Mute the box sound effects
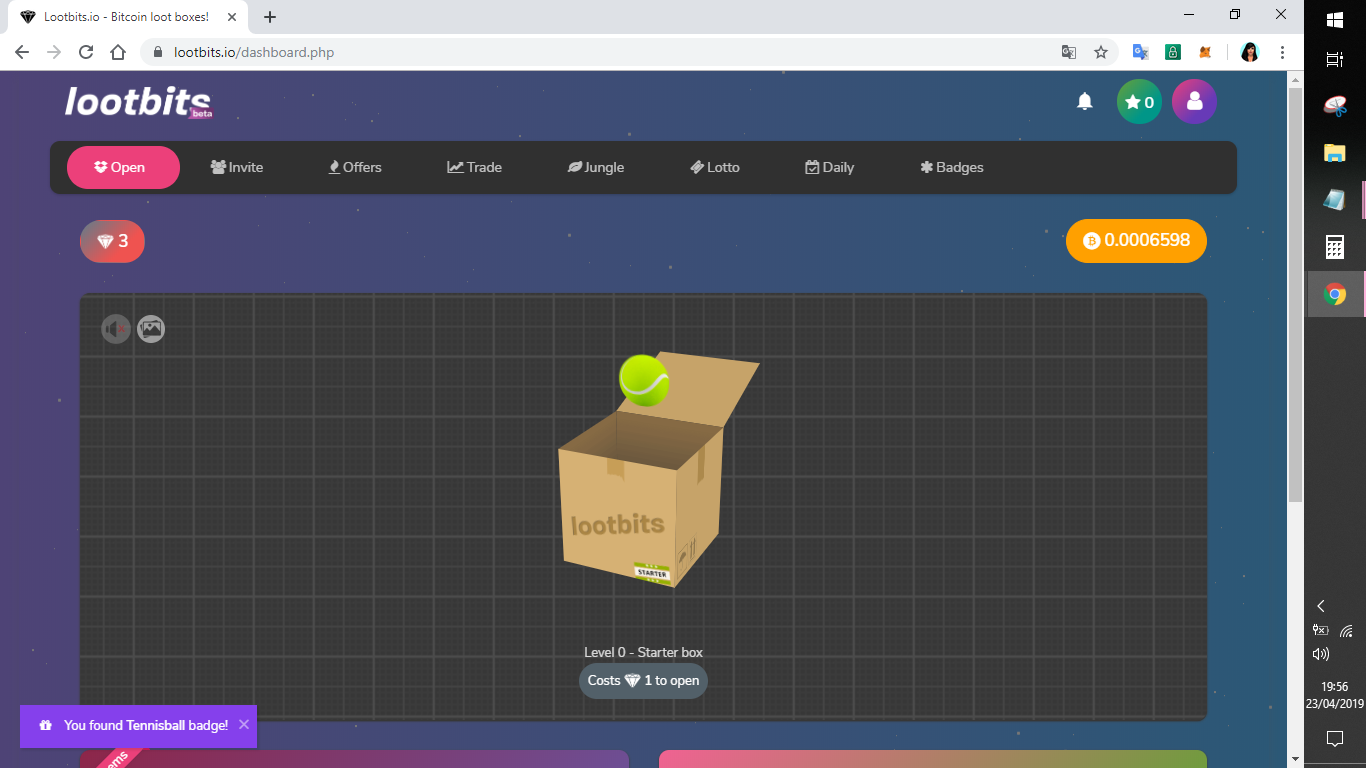The height and width of the screenshot is (768, 1366). [116, 329]
